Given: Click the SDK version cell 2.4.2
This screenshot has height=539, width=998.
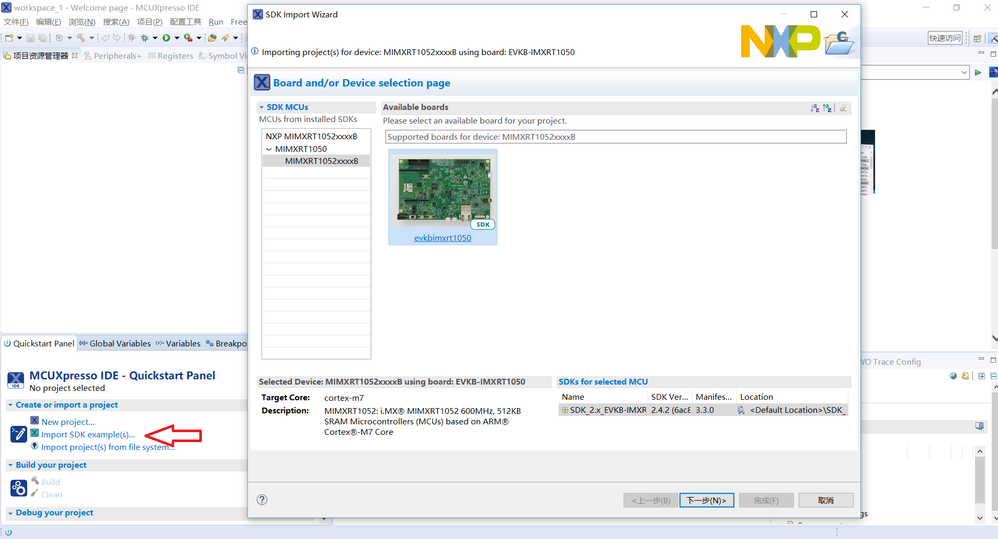Looking at the screenshot, I should coord(670,410).
